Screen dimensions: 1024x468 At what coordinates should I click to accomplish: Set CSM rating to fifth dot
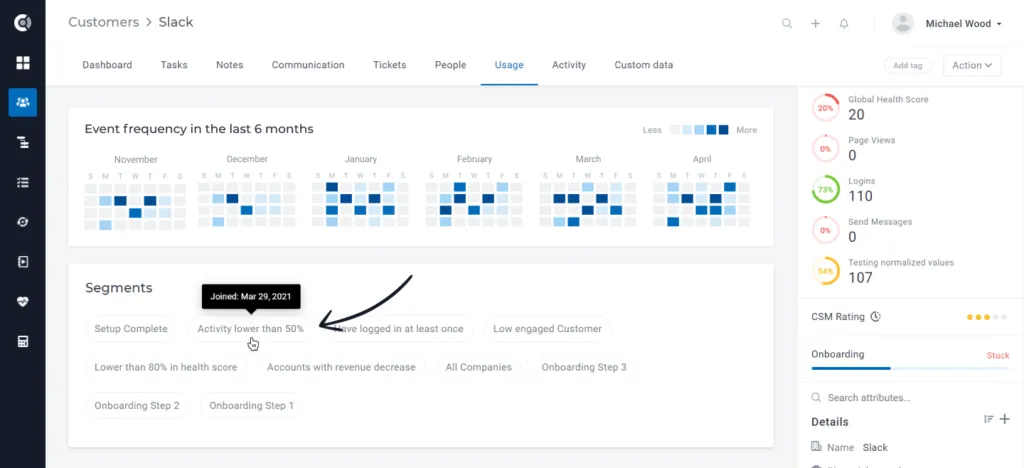tap(1004, 317)
